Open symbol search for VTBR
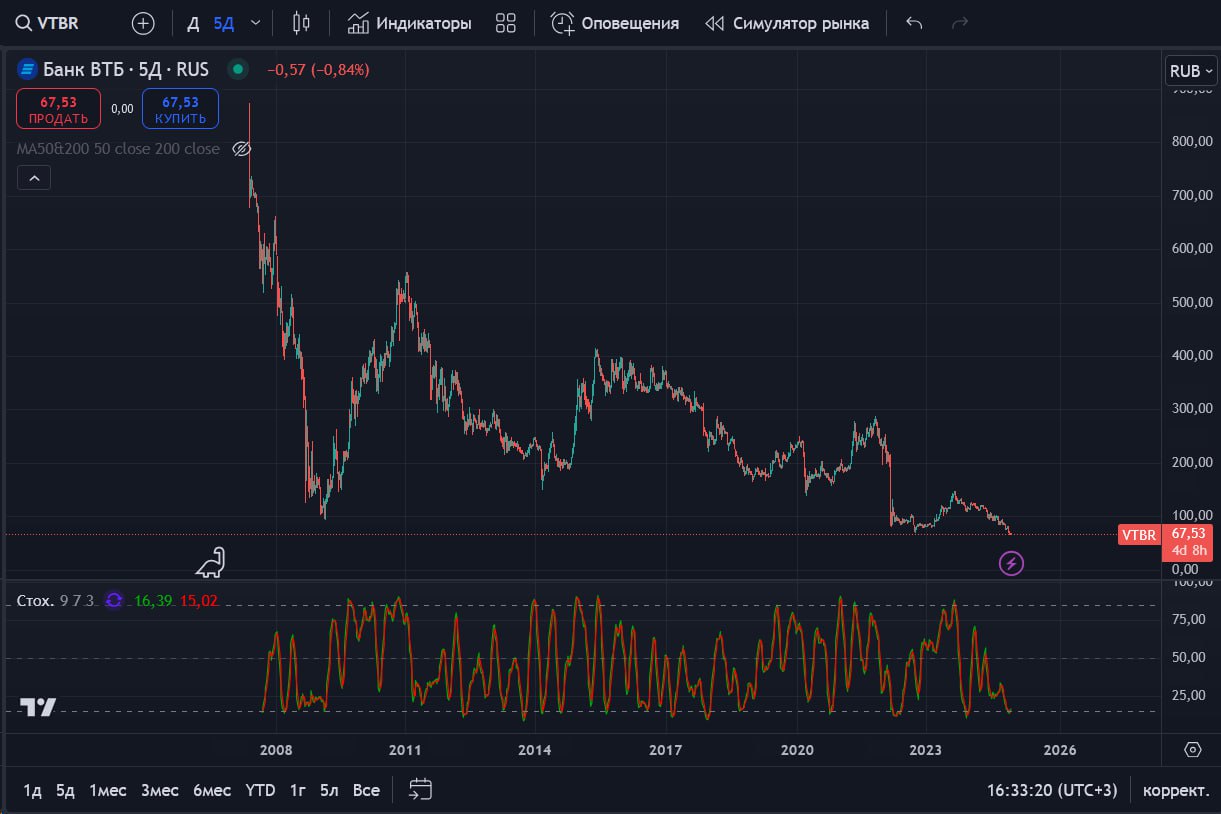This screenshot has width=1221, height=814. click(x=48, y=23)
